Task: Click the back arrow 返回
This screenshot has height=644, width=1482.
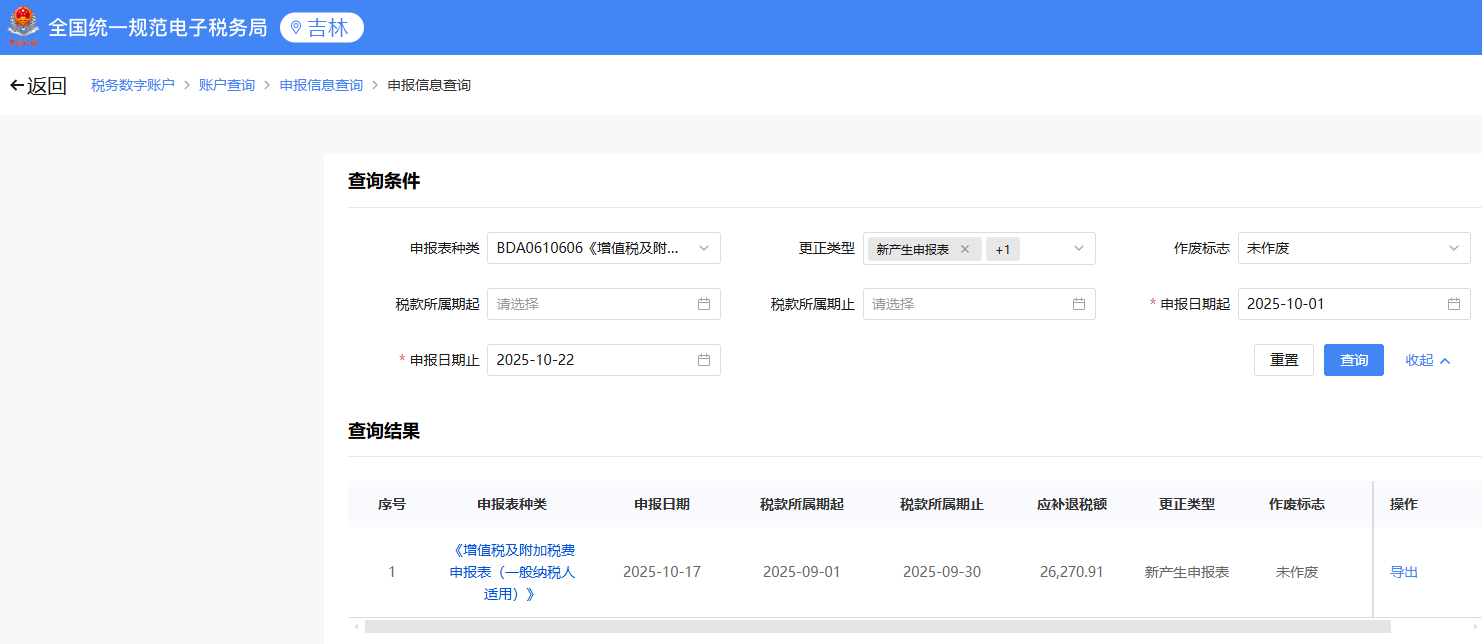Action: click(38, 86)
